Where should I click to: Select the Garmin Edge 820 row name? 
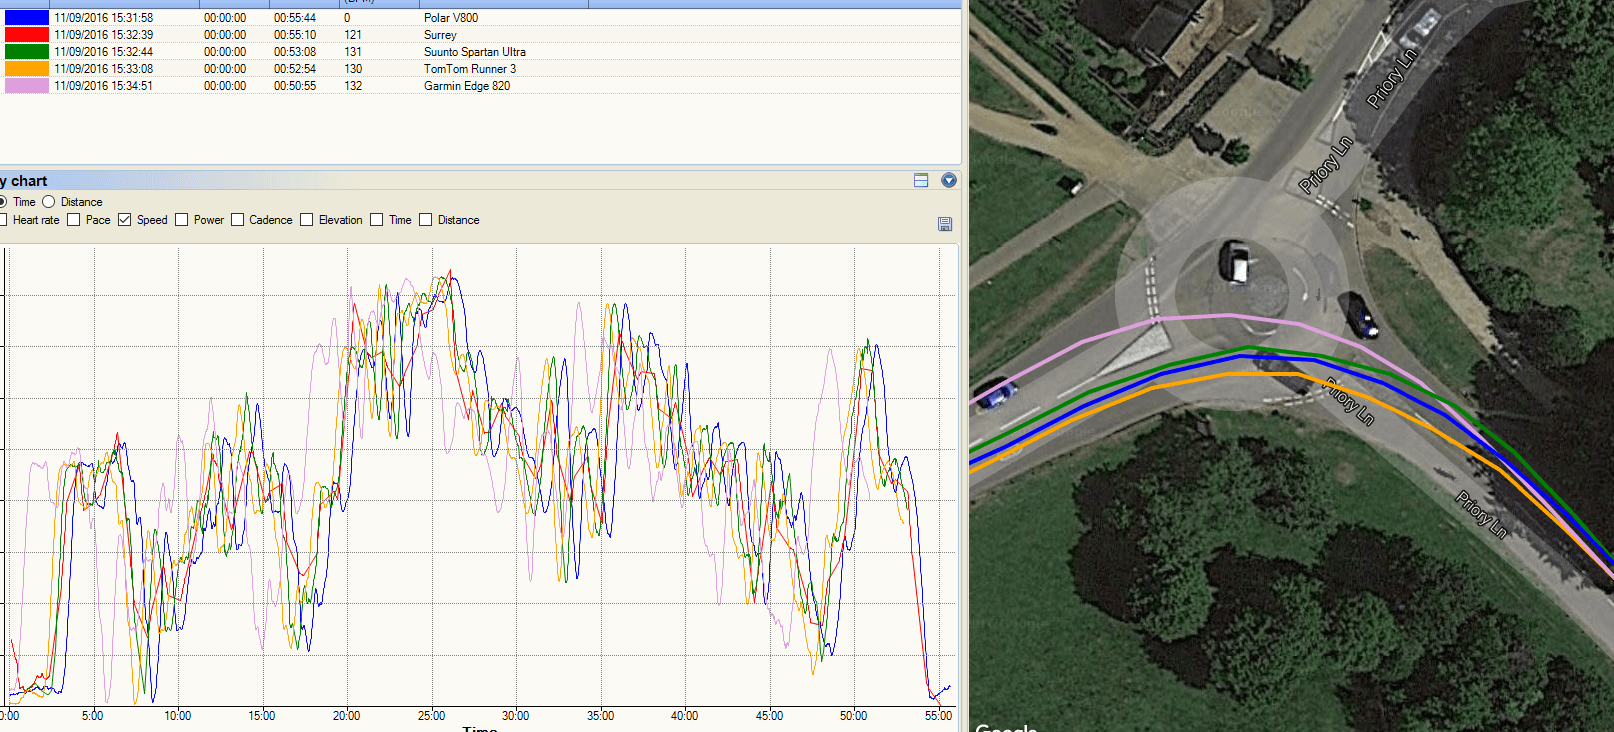pos(466,86)
